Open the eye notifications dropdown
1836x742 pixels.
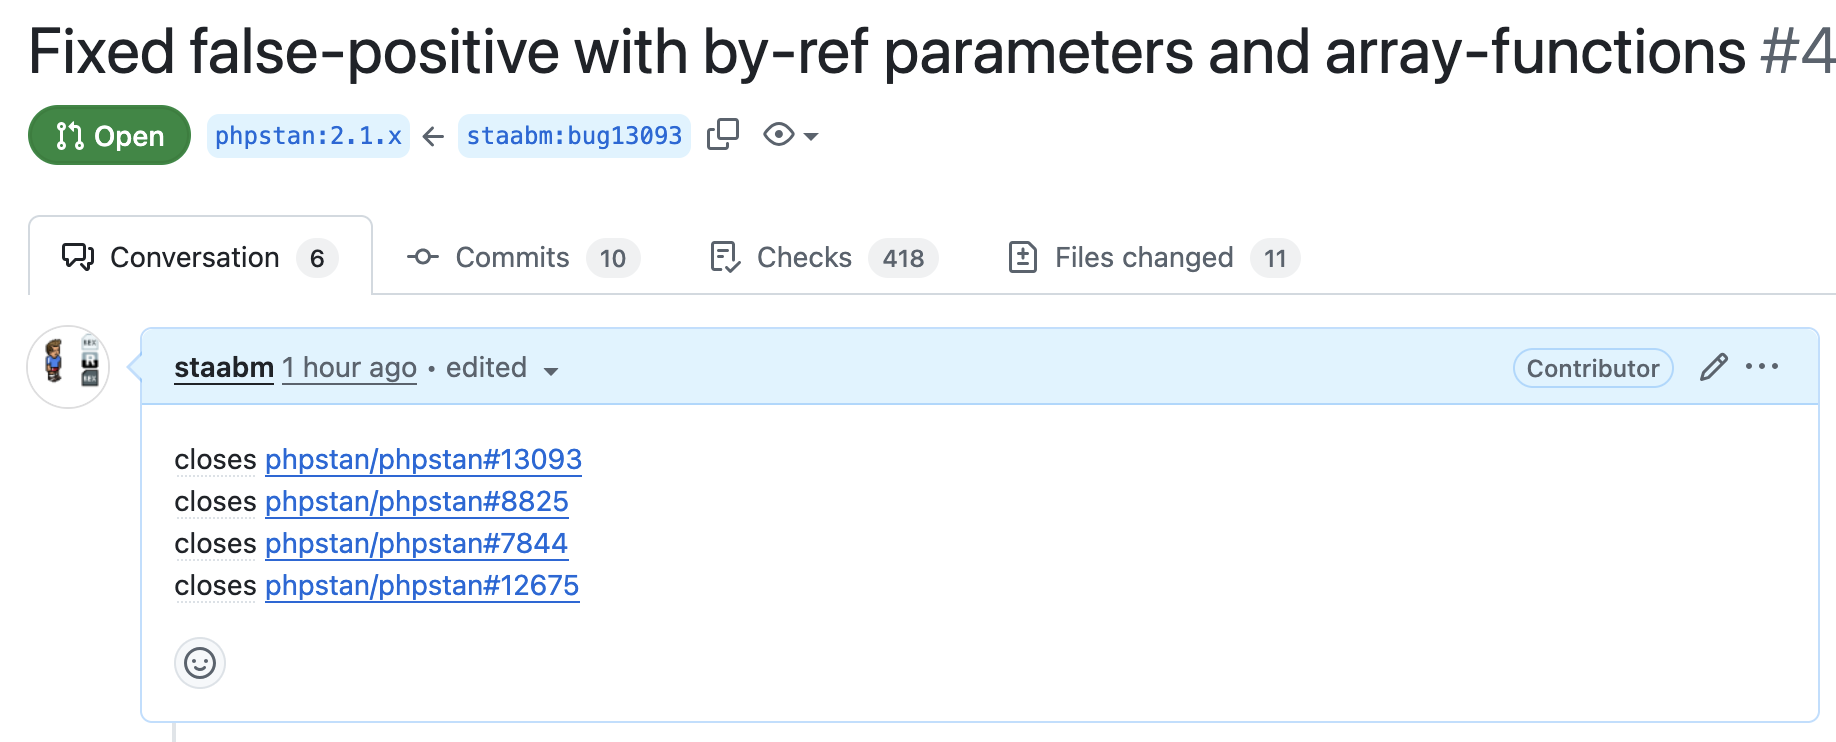point(791,134)
